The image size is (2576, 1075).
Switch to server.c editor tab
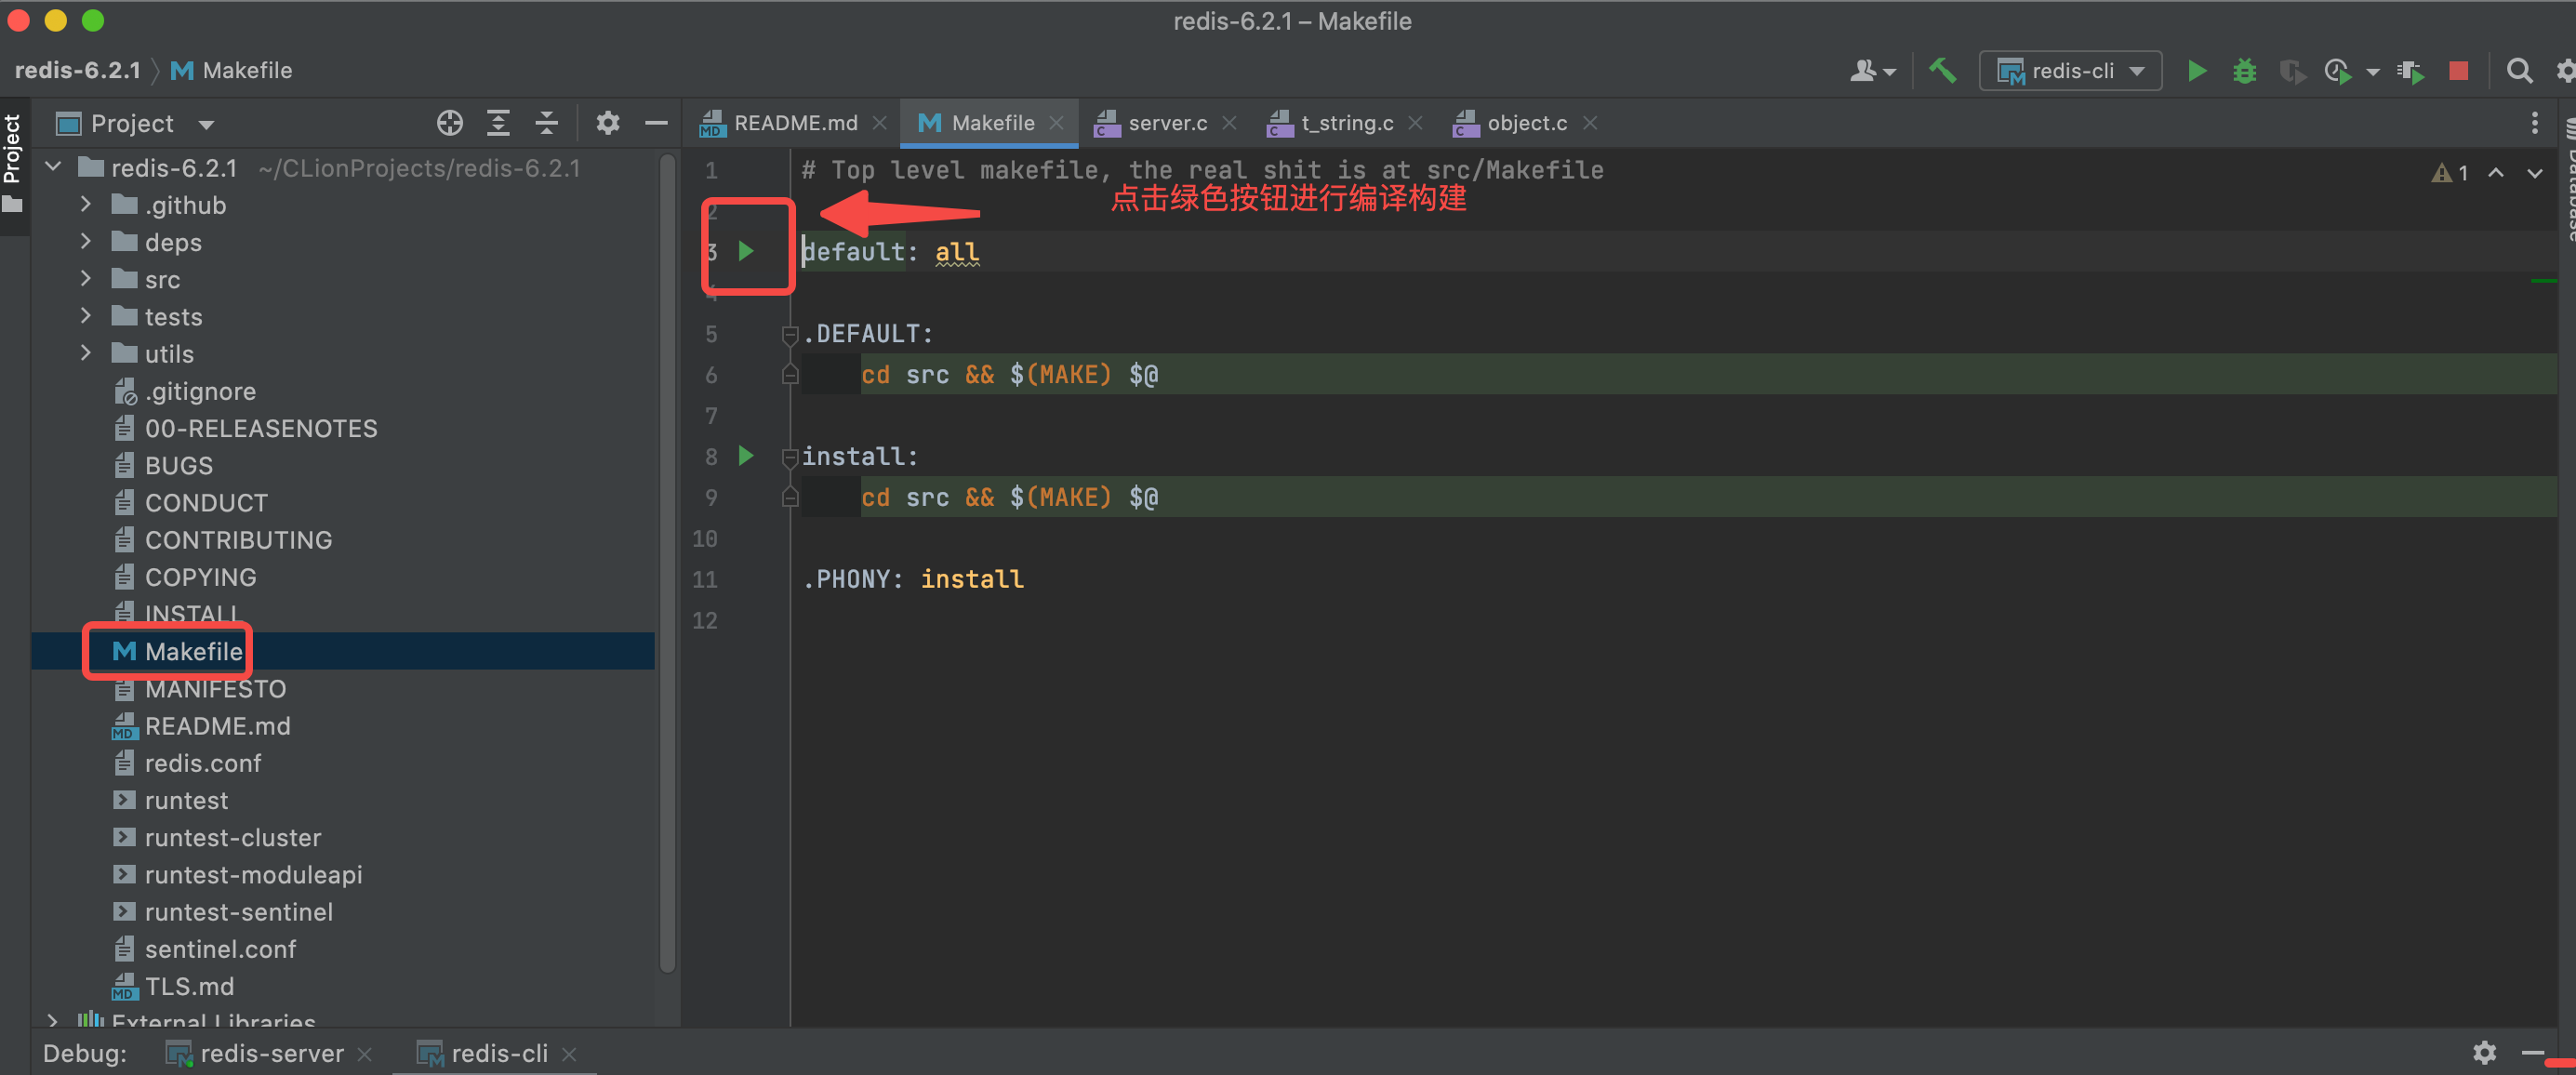point(1166,123)
